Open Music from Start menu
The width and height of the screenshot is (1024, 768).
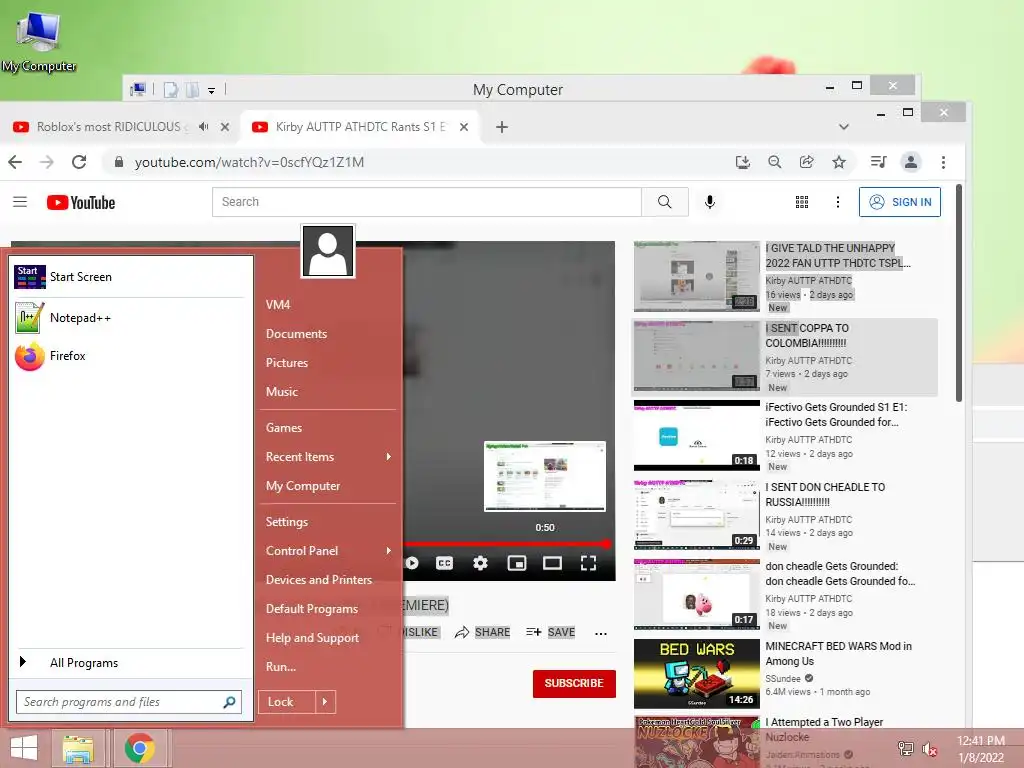point(281,392)
